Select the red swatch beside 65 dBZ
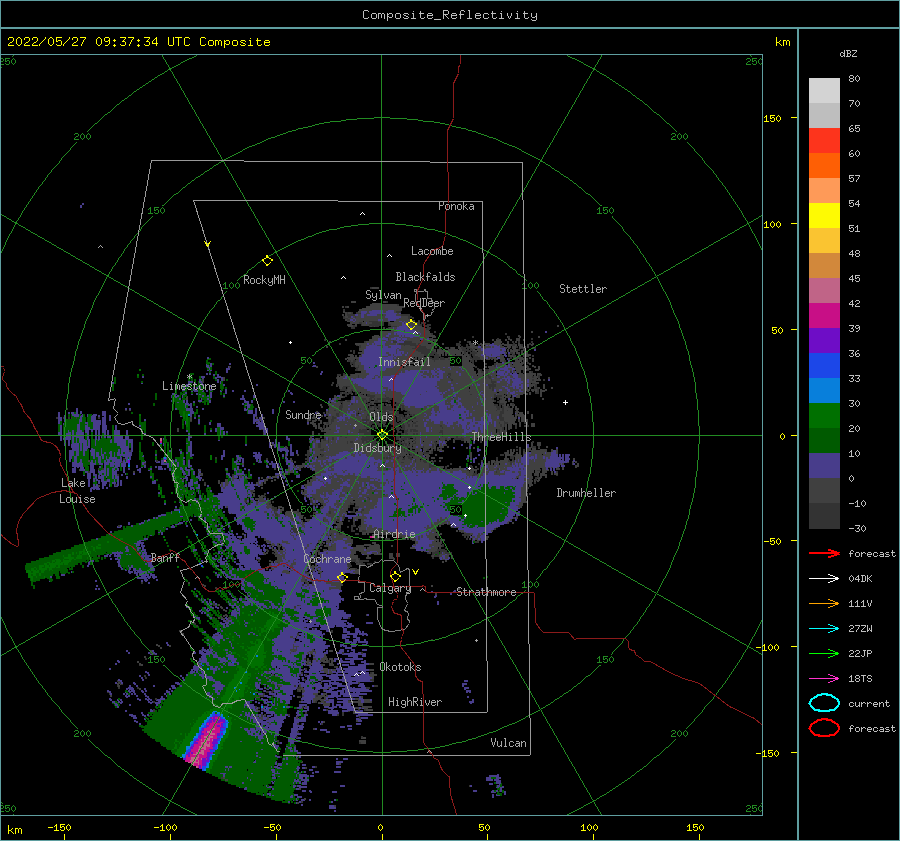The width and height of the screenshot is (900, 841). 824,140
